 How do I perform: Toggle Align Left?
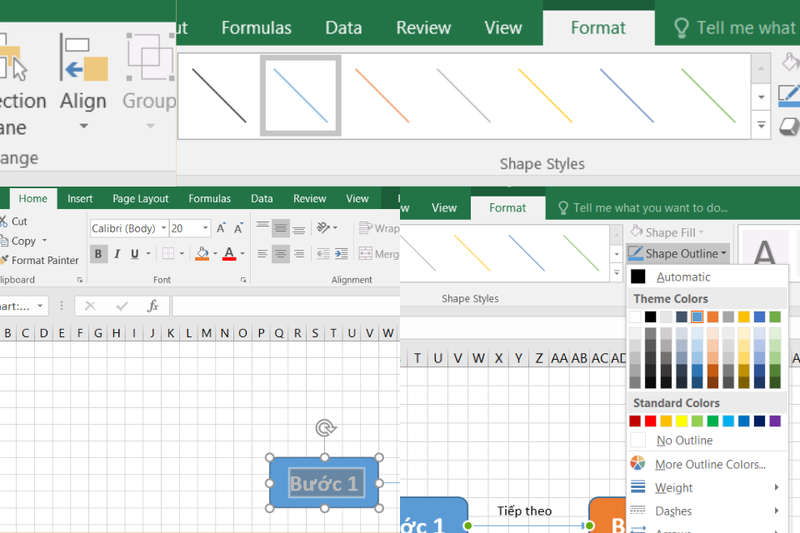pos(262,253)
